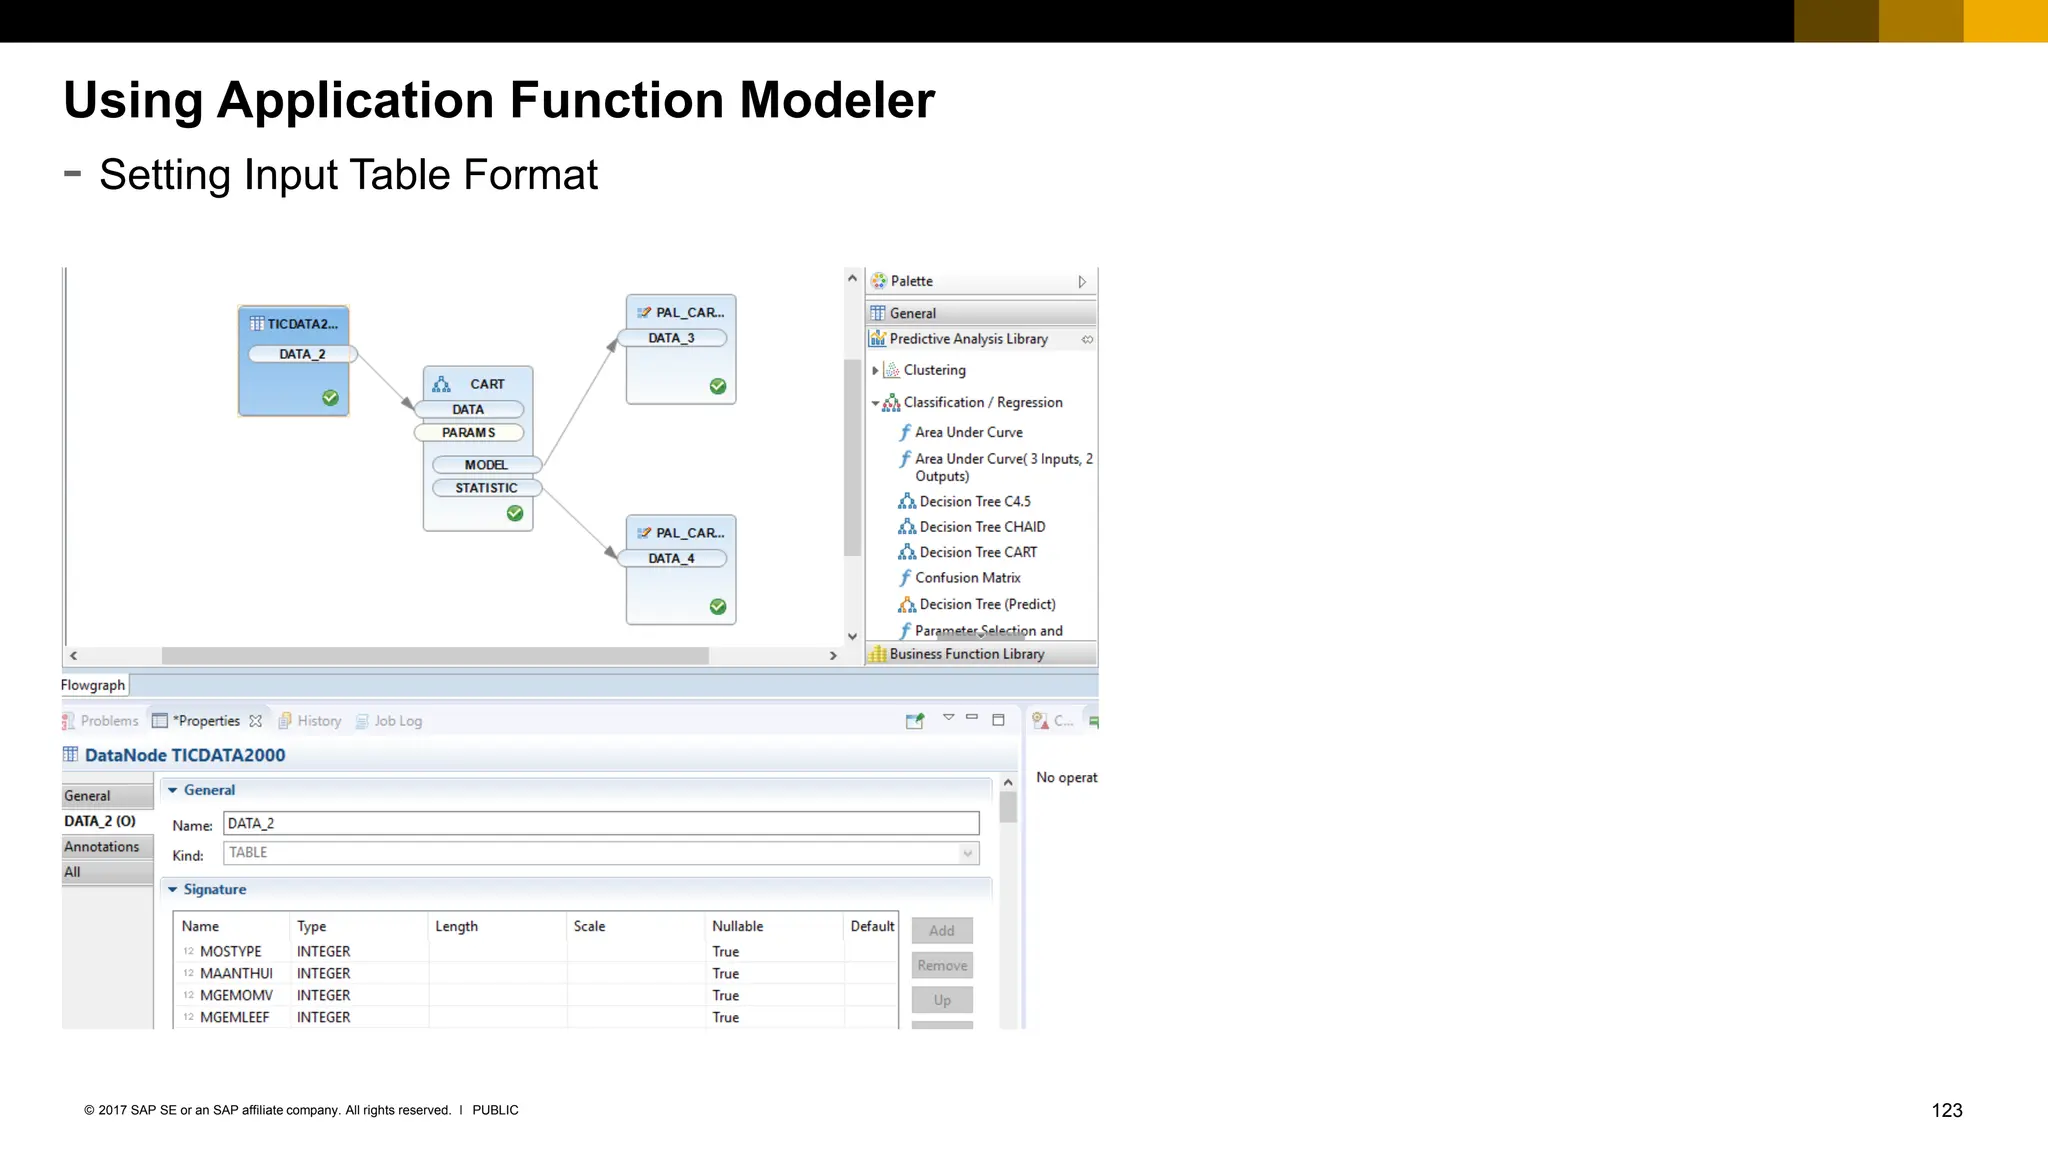Select the bottom PAL_CAR... node icon
This screenshot has height=1152, width=2048.
click(644, 533)
